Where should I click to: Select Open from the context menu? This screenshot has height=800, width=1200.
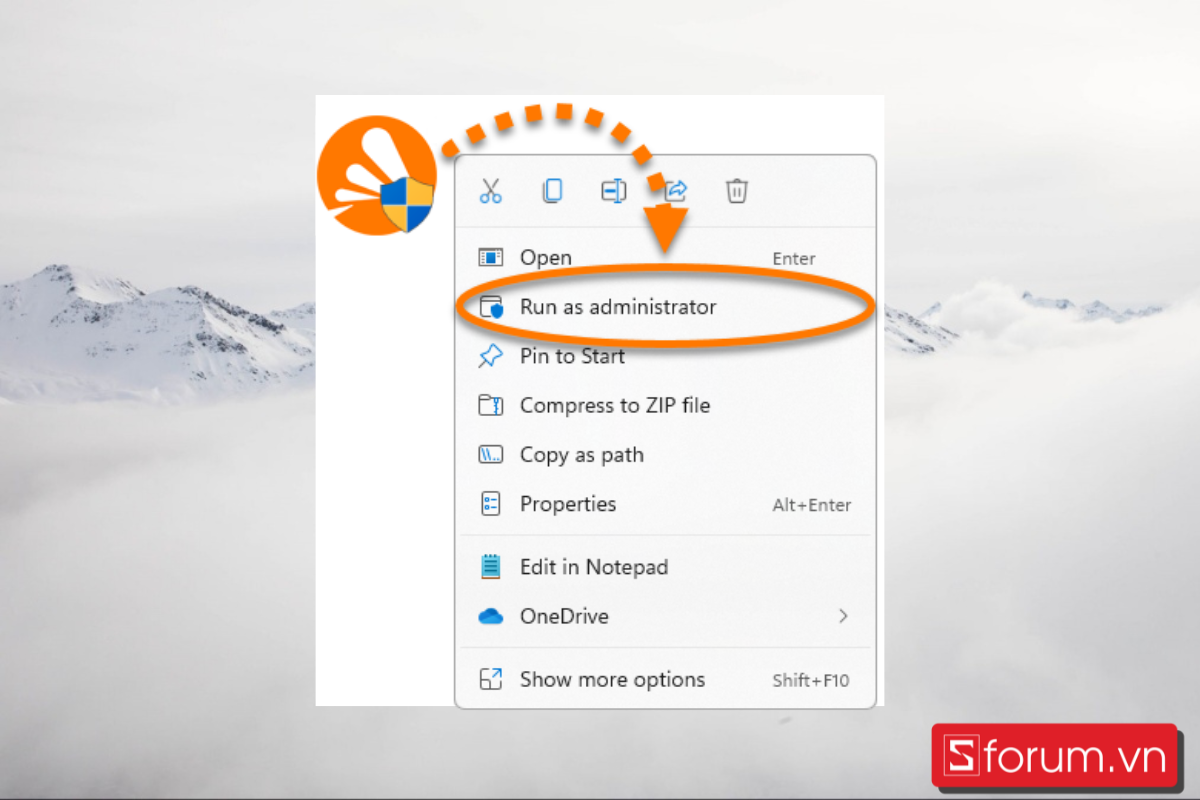[x=665, y=258]
